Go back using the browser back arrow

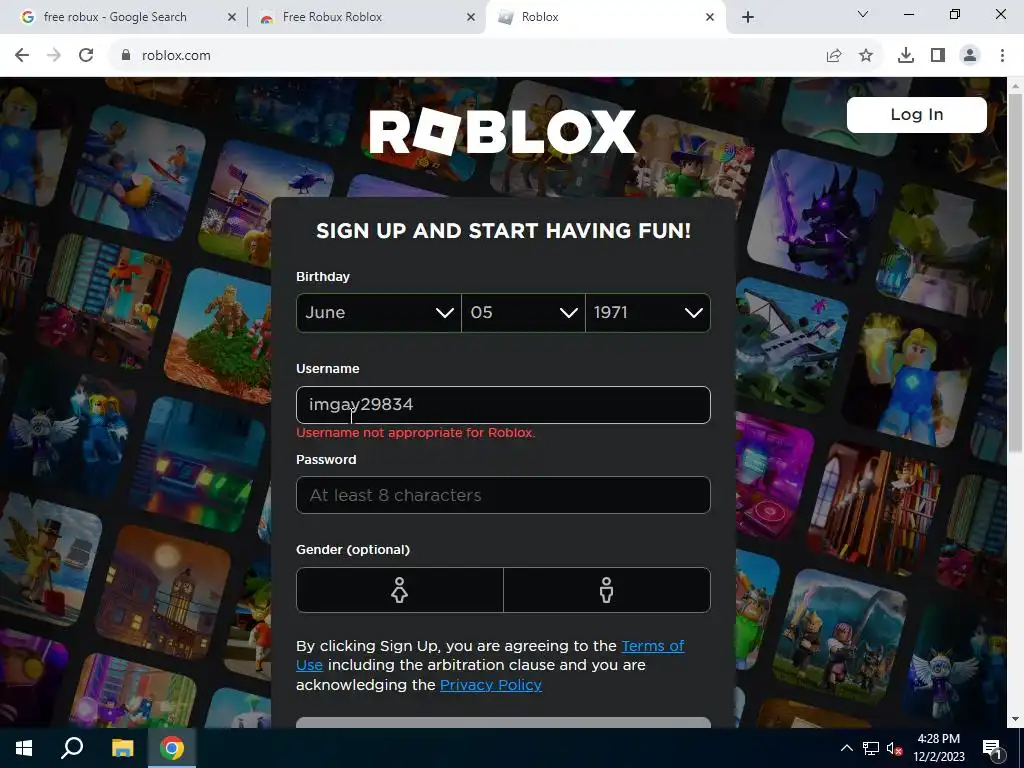[22, 56]
